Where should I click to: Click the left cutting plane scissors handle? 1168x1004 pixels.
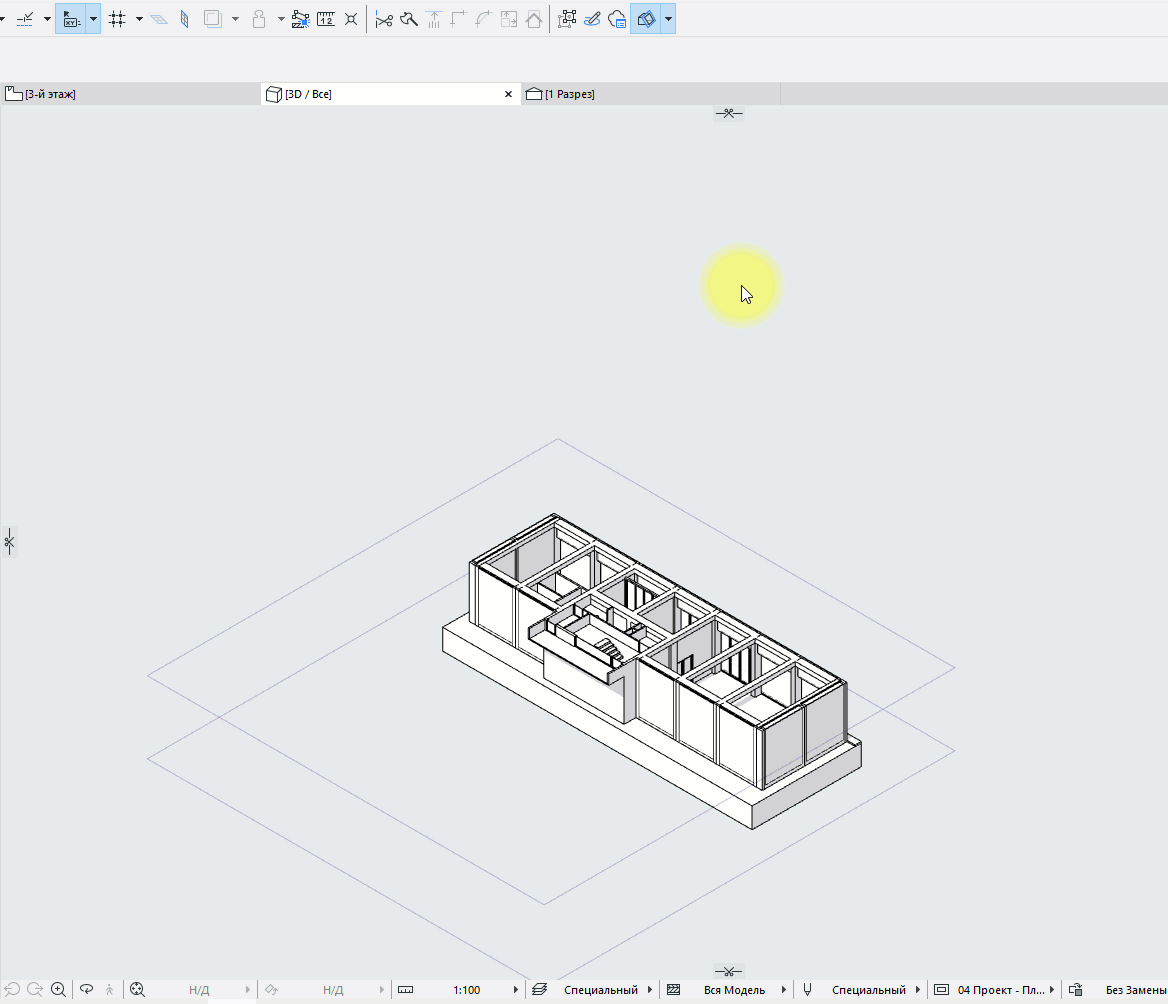[9, 541]
